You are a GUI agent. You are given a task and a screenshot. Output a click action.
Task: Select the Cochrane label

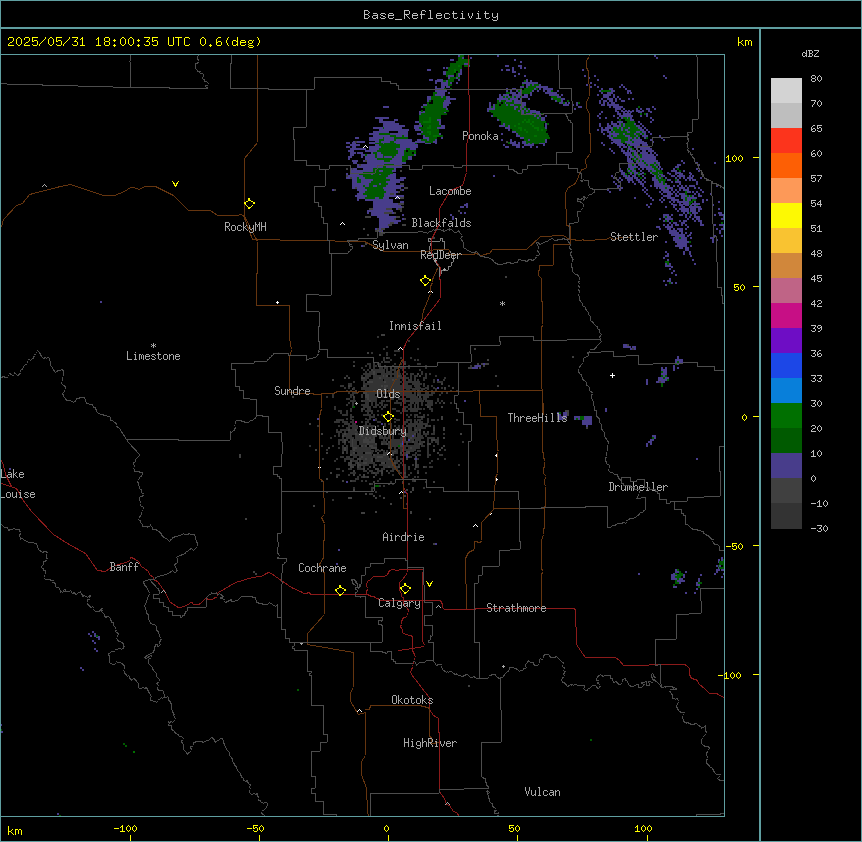pos(322,568)
